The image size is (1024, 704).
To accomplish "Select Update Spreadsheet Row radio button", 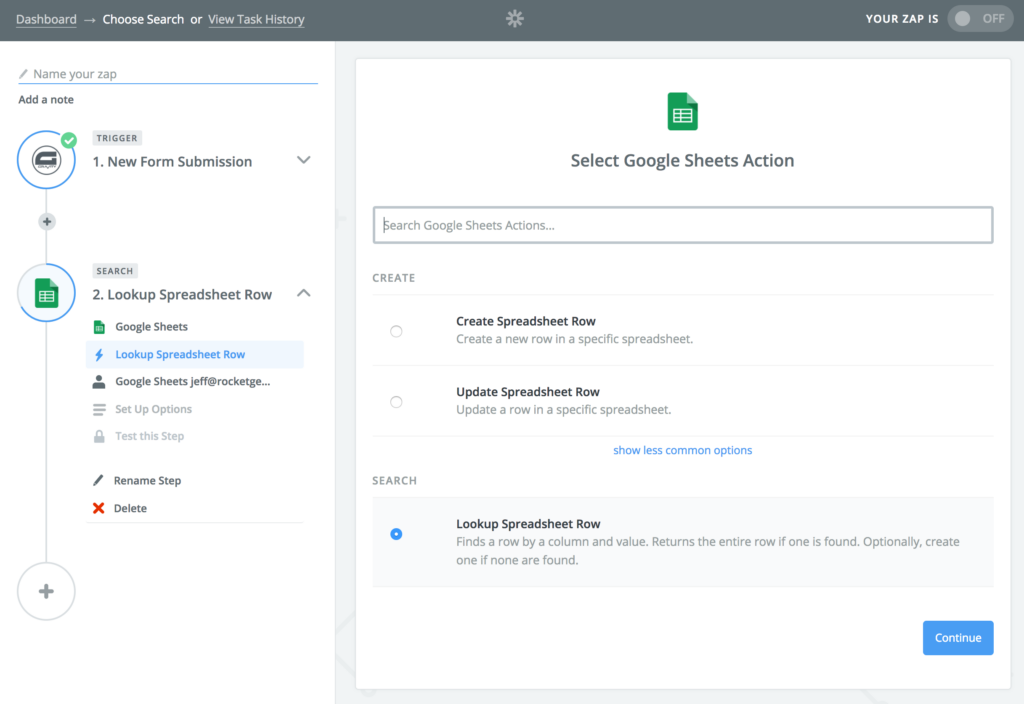I will [x=396, y=402].
